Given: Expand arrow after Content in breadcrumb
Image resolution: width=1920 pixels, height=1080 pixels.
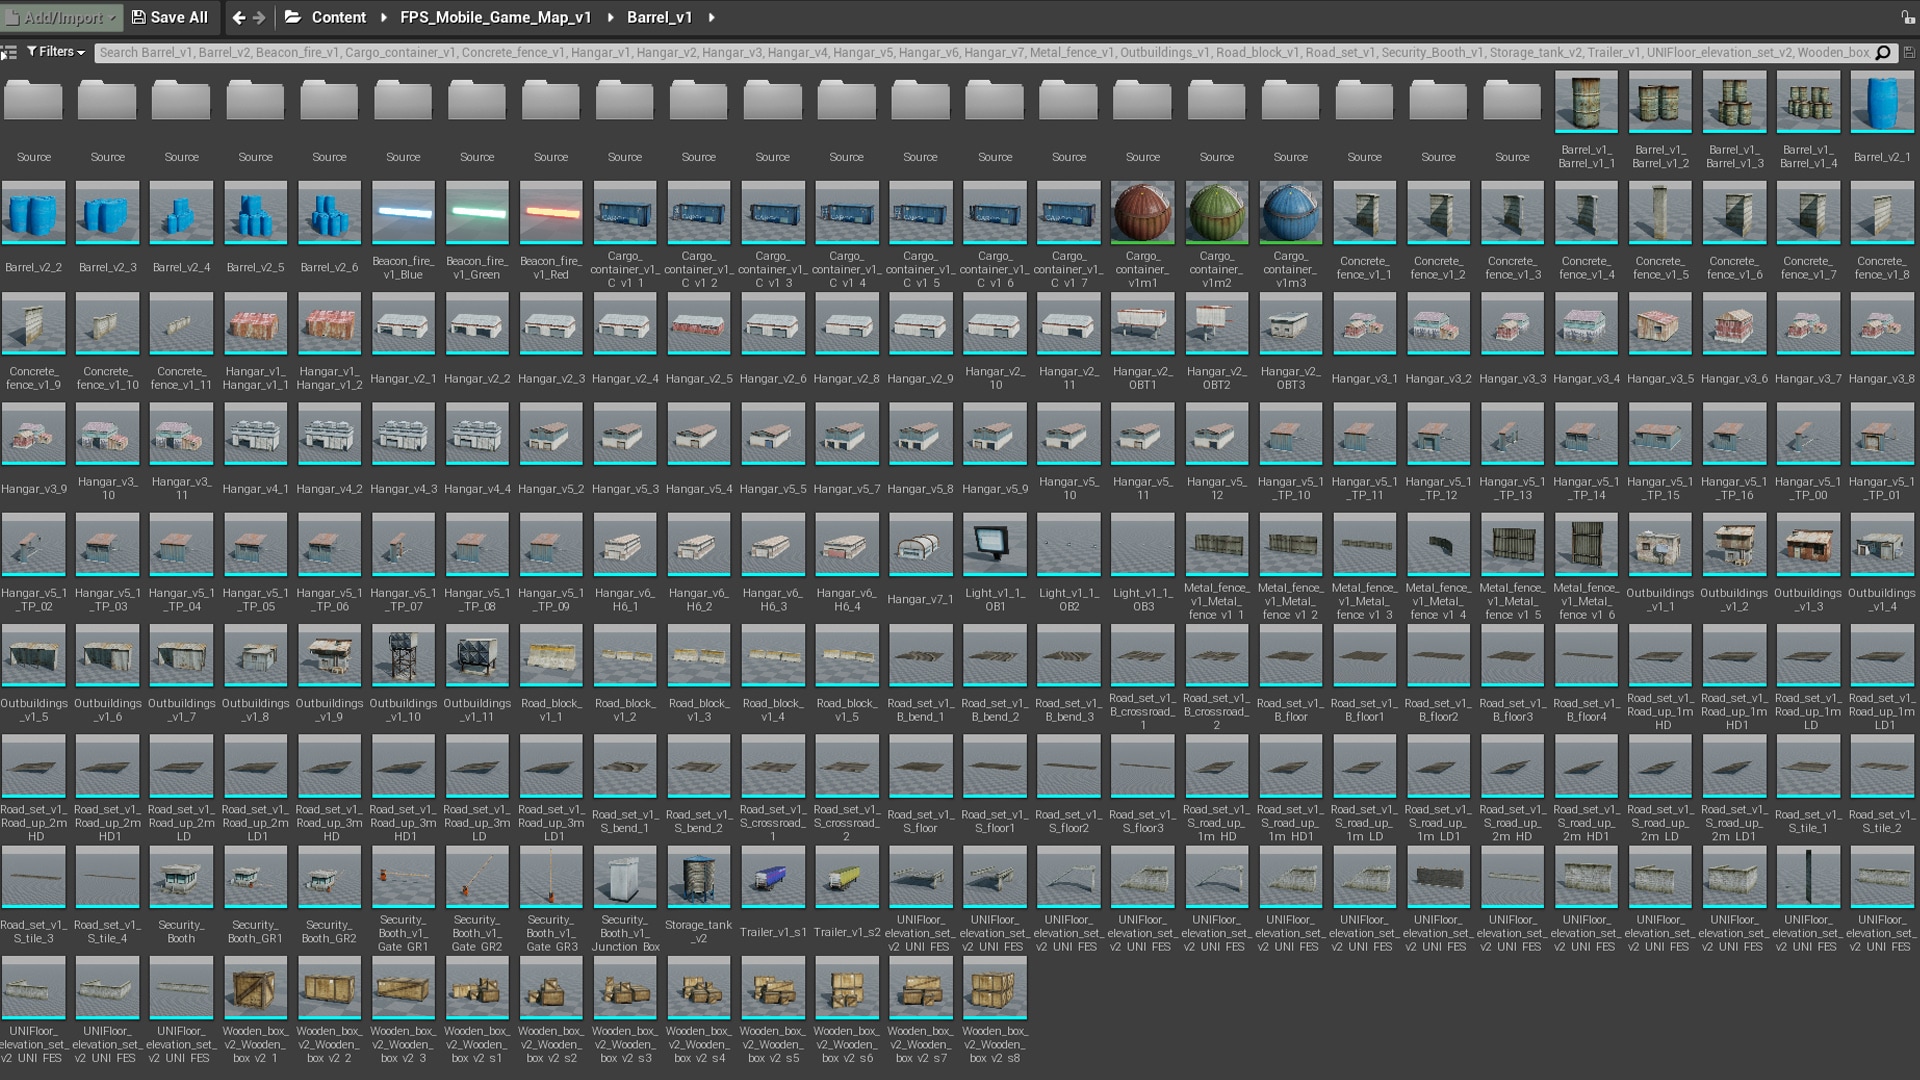Looking at the screenshot, I should [383, 17].
